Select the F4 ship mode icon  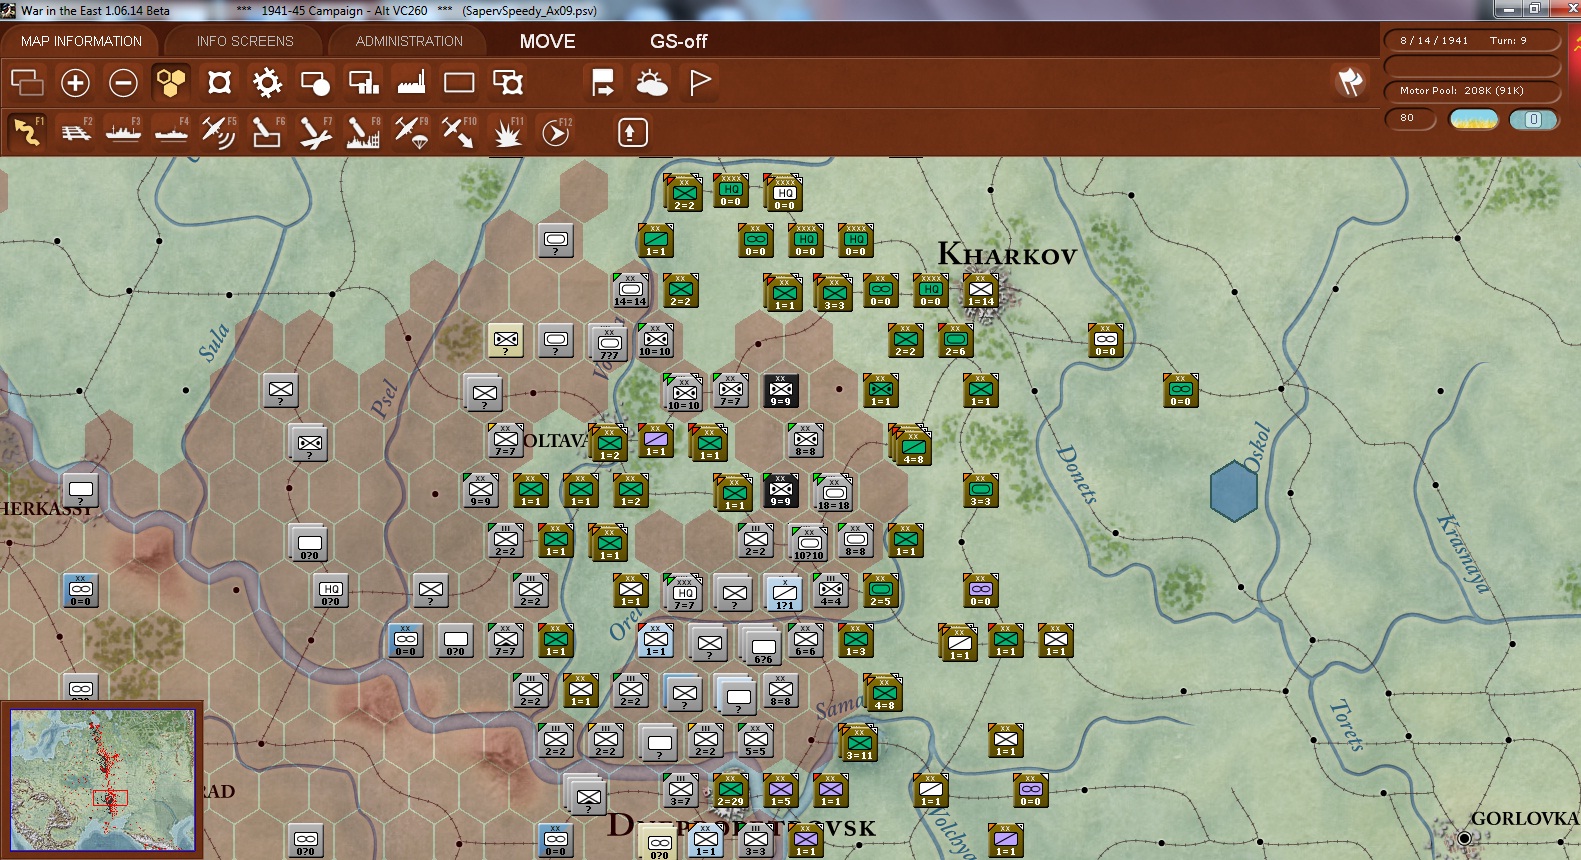171,132
